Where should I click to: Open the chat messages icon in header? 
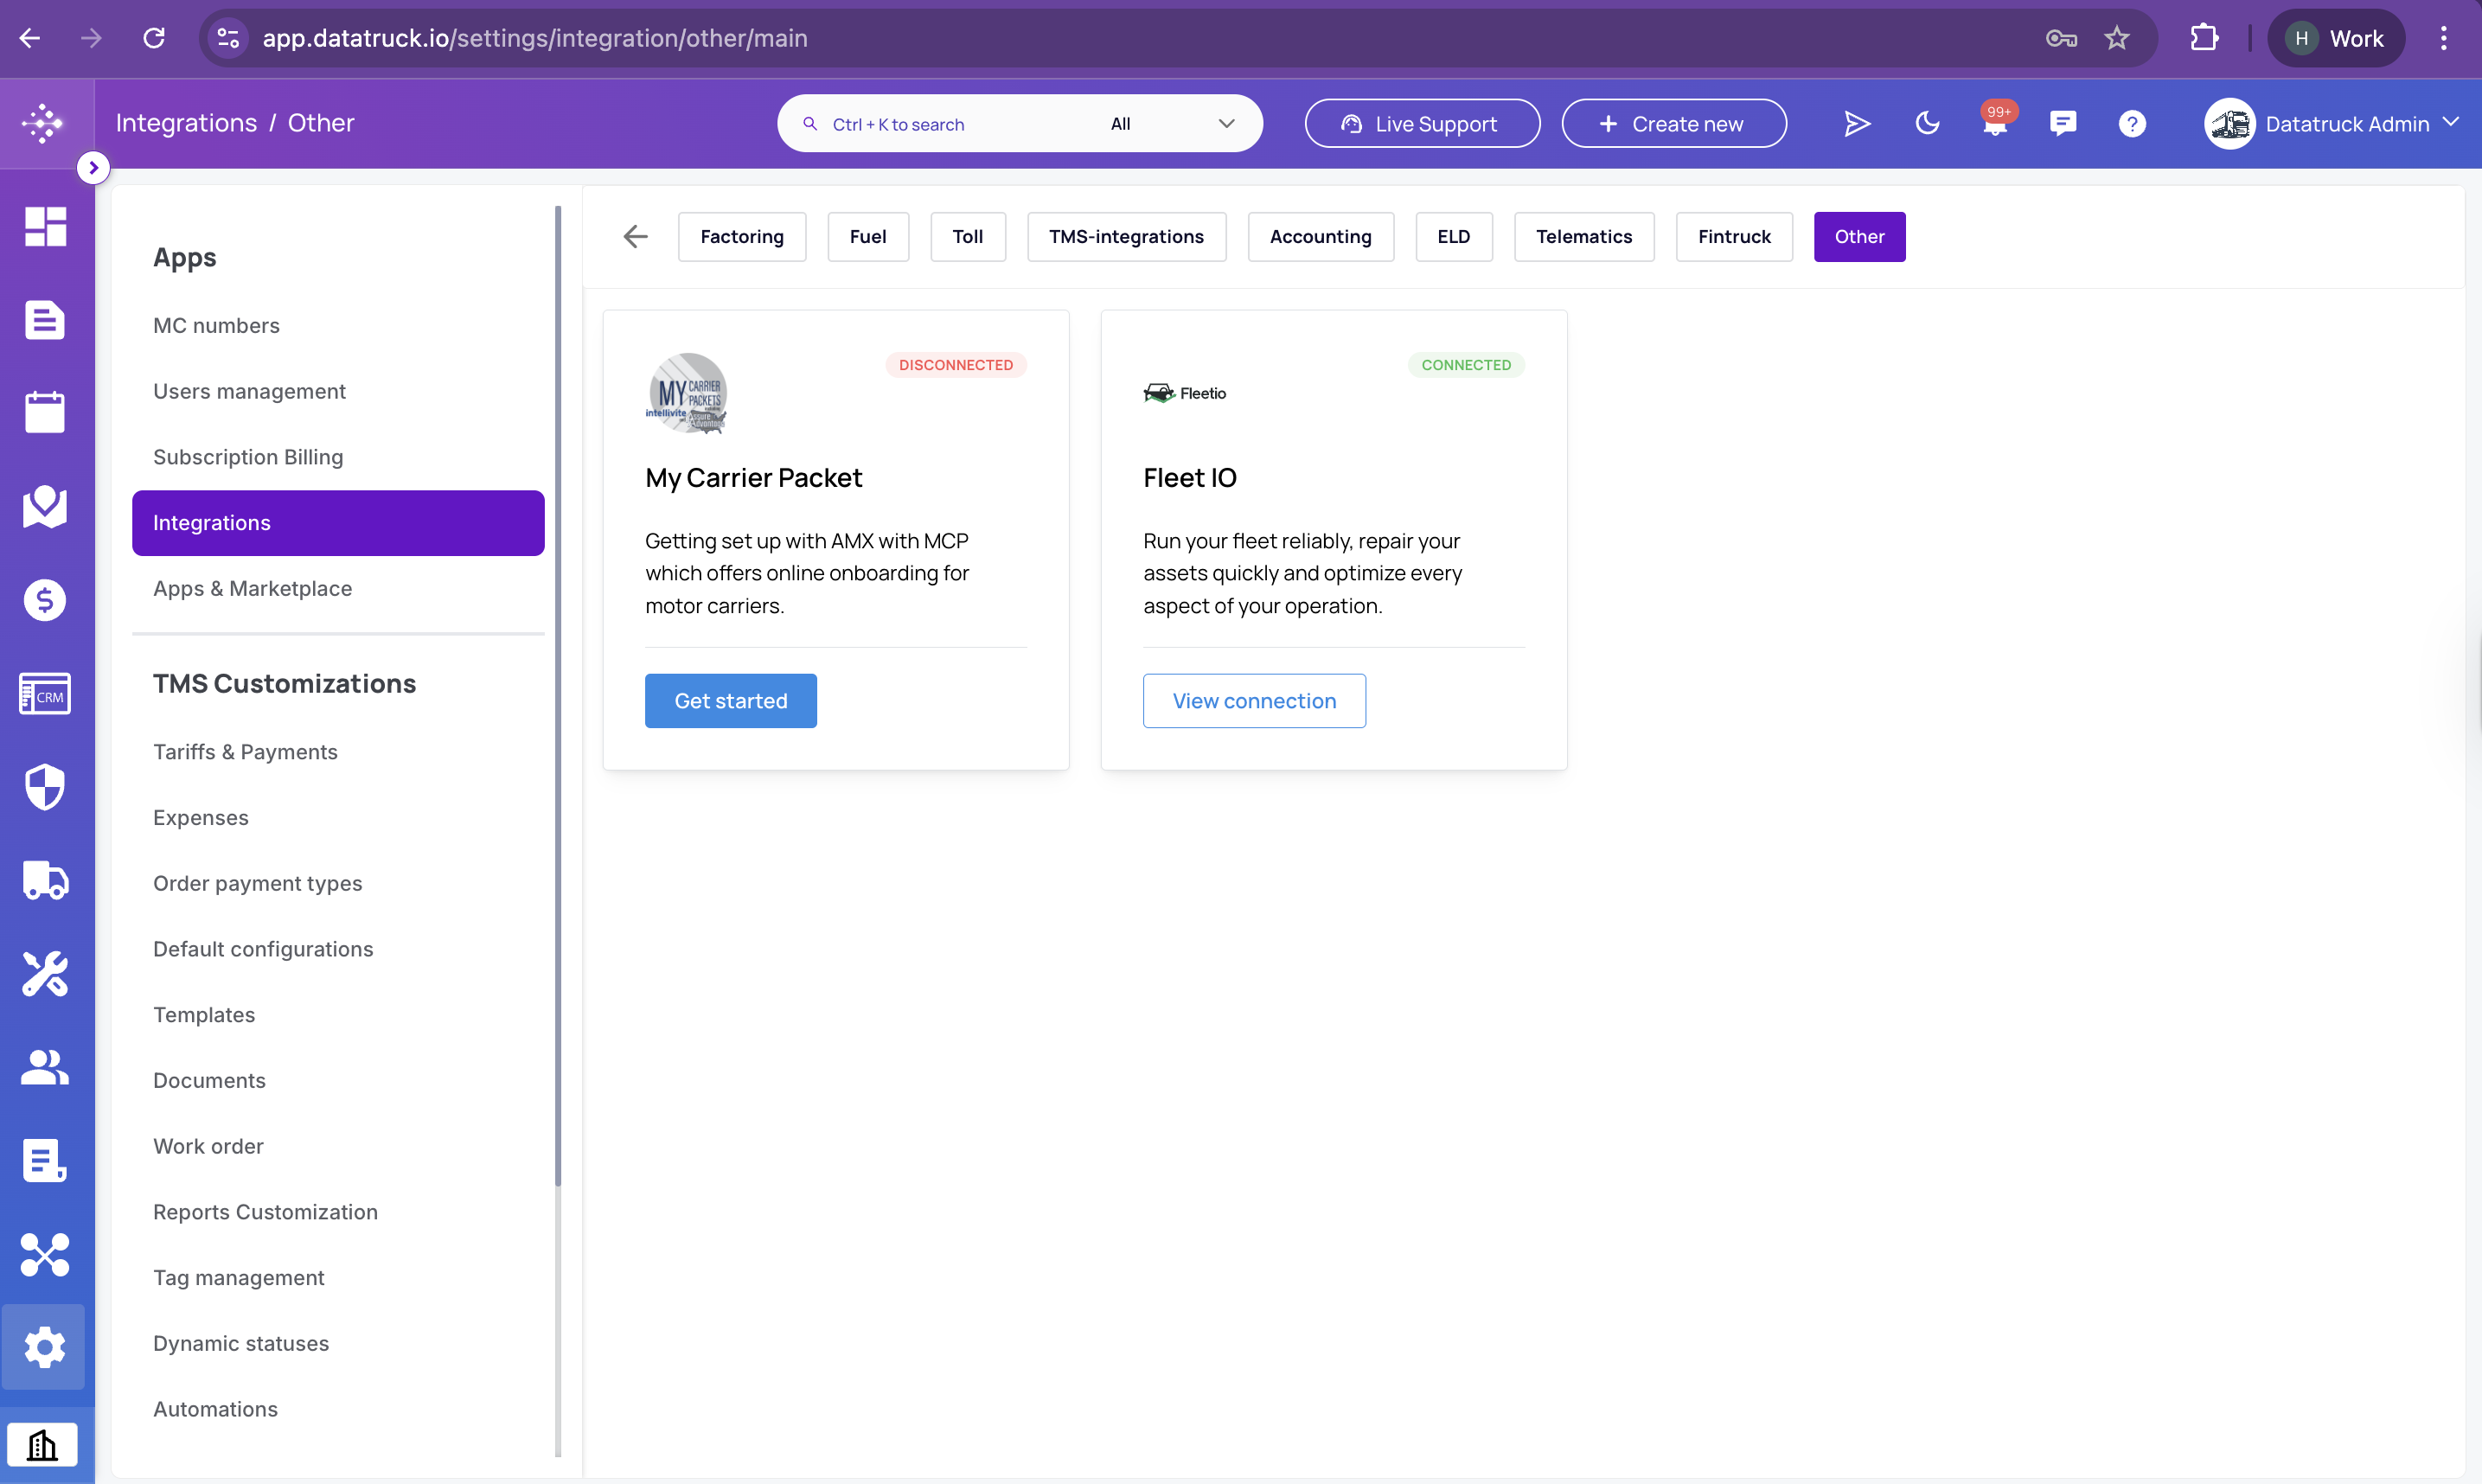[2063, 124]
